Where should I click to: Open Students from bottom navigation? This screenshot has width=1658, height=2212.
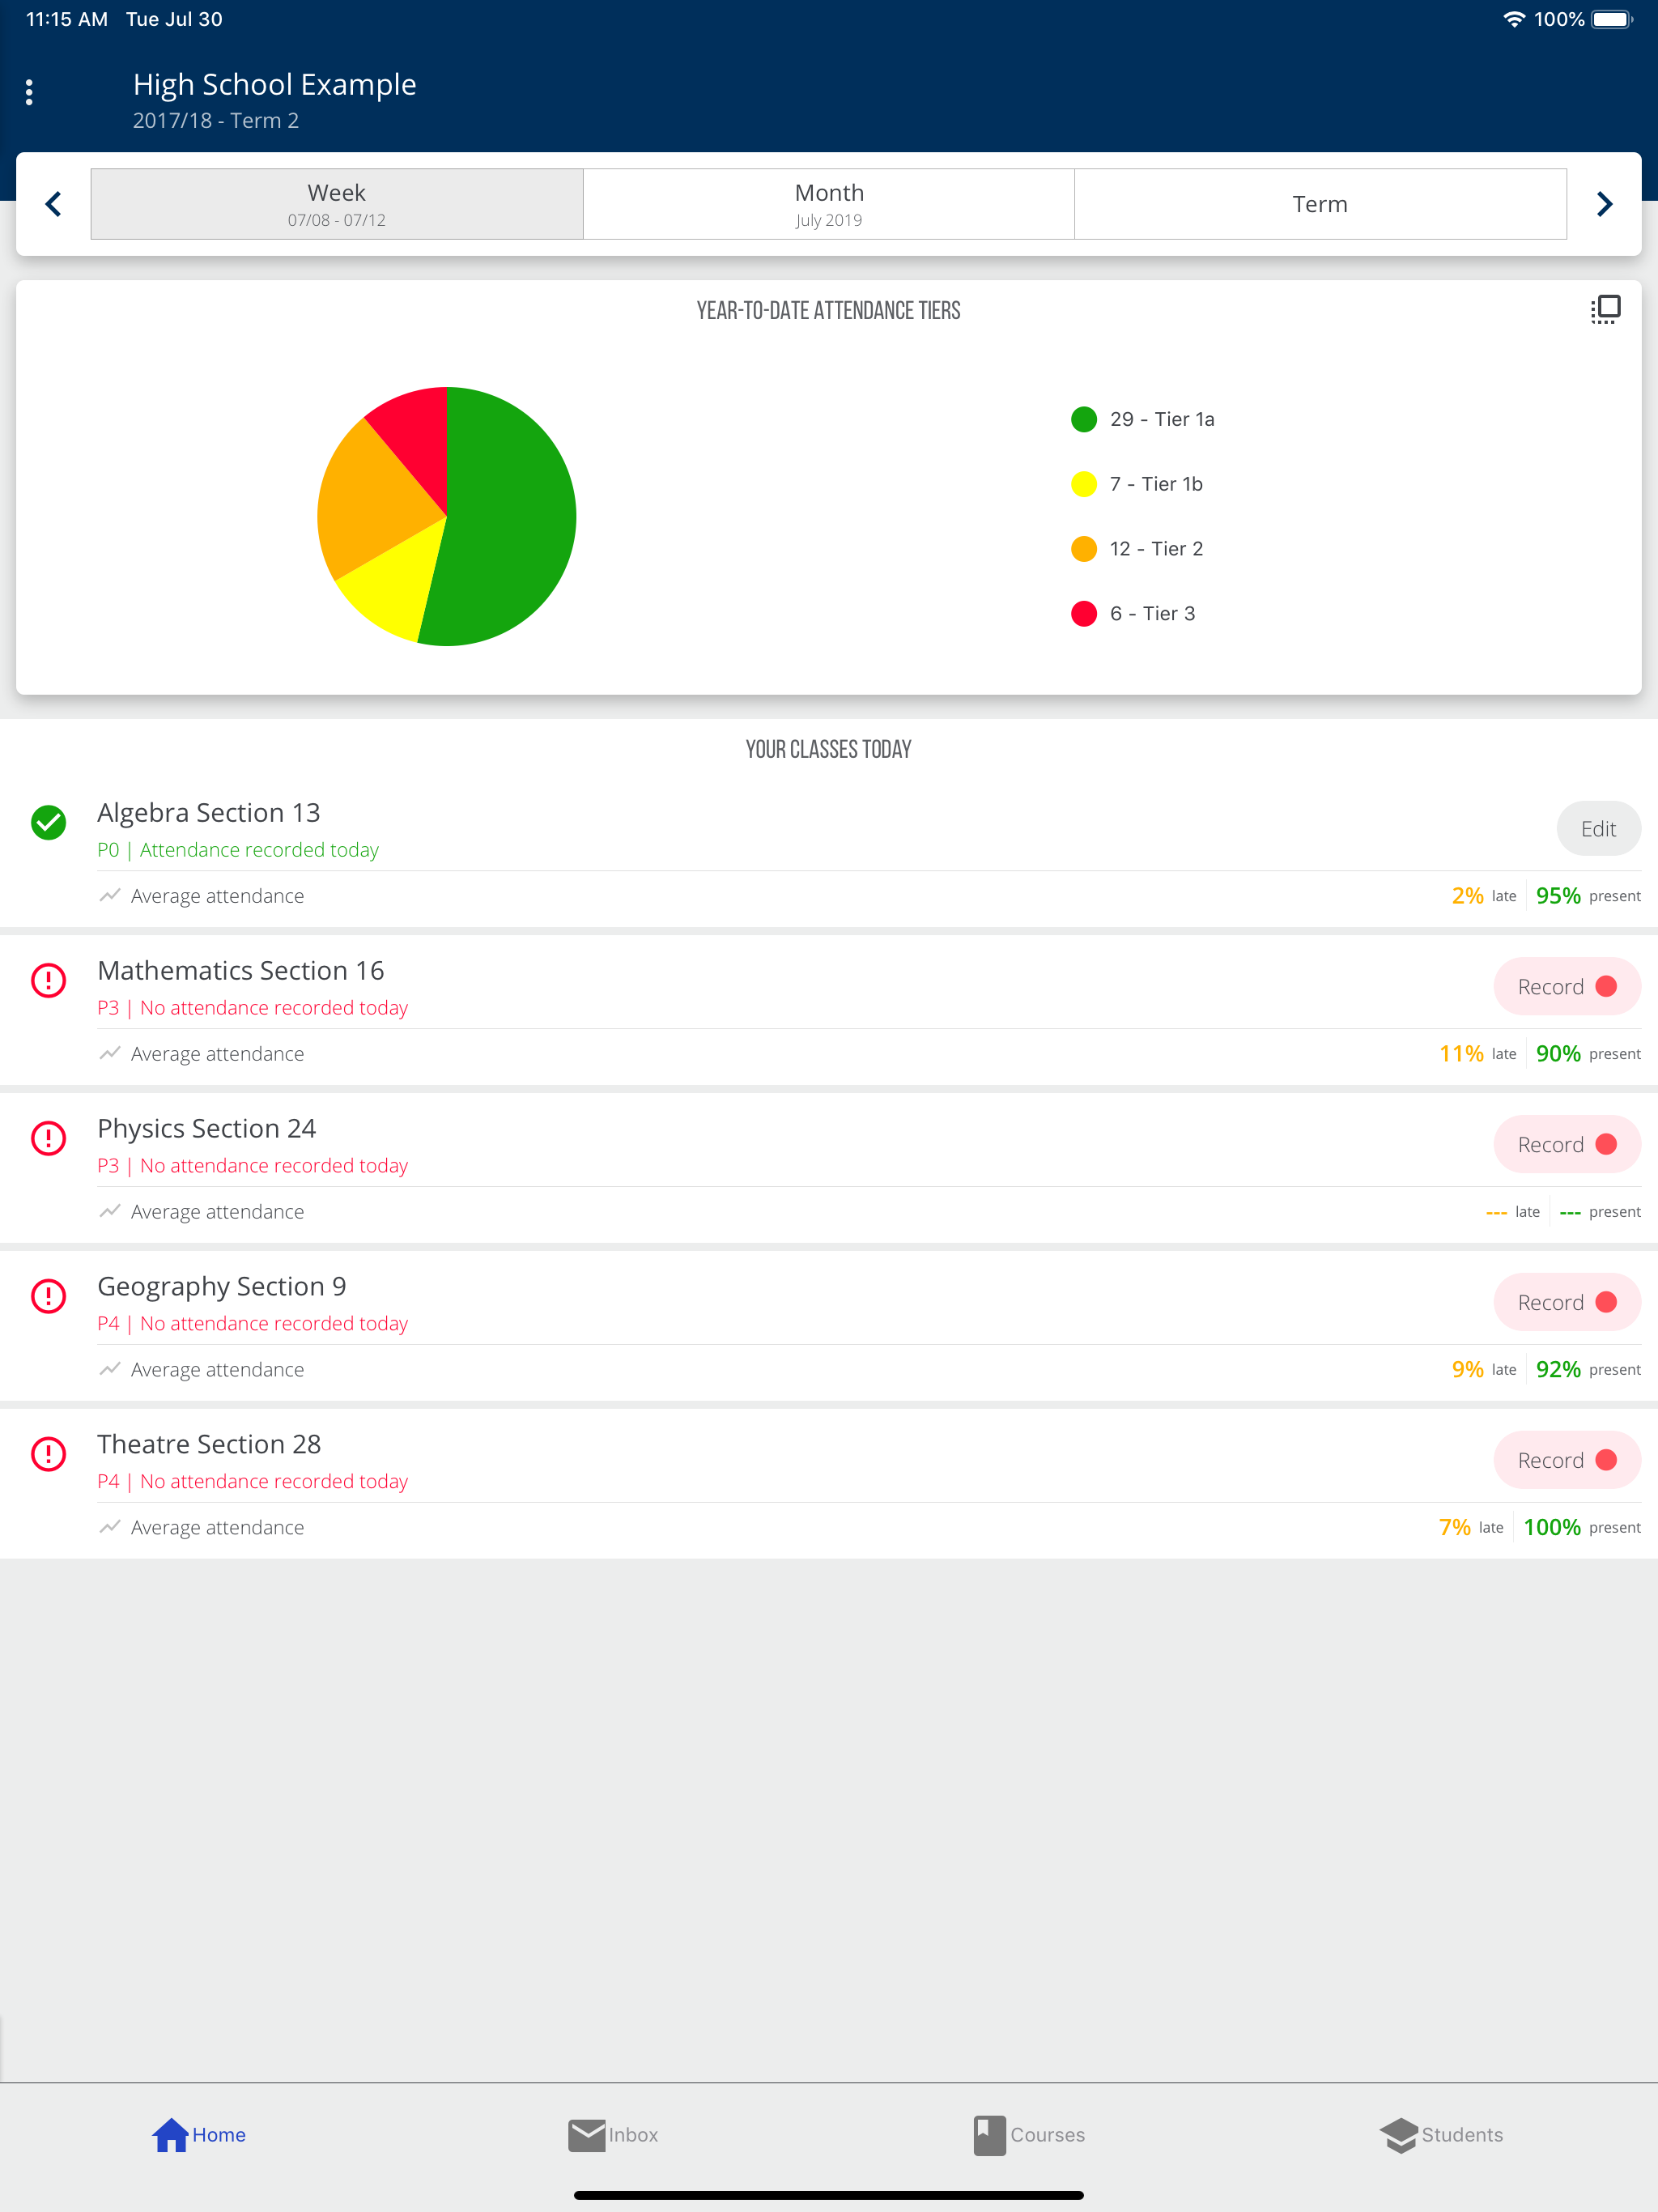click(1441, 2134)
